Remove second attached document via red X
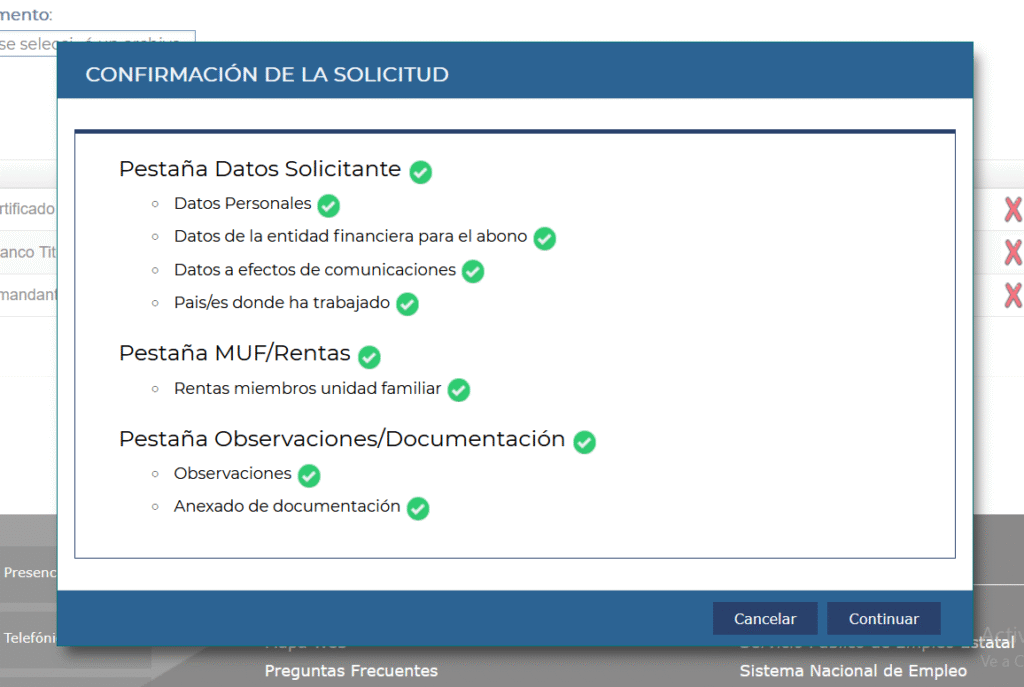 [x=1012, y=252]
